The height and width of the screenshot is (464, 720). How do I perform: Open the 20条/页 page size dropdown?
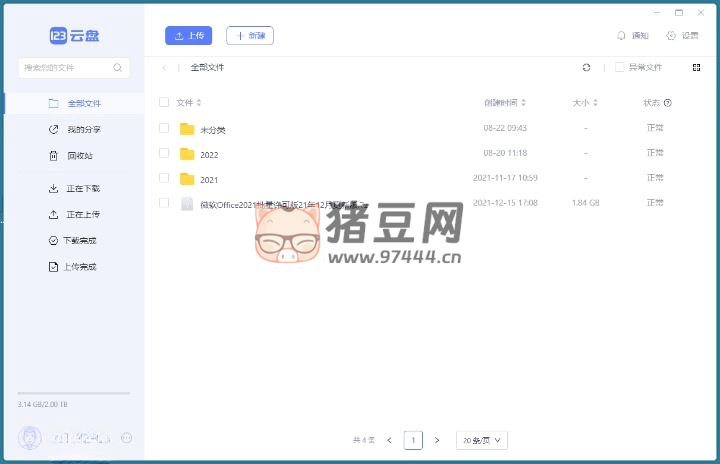click(482, 440)
